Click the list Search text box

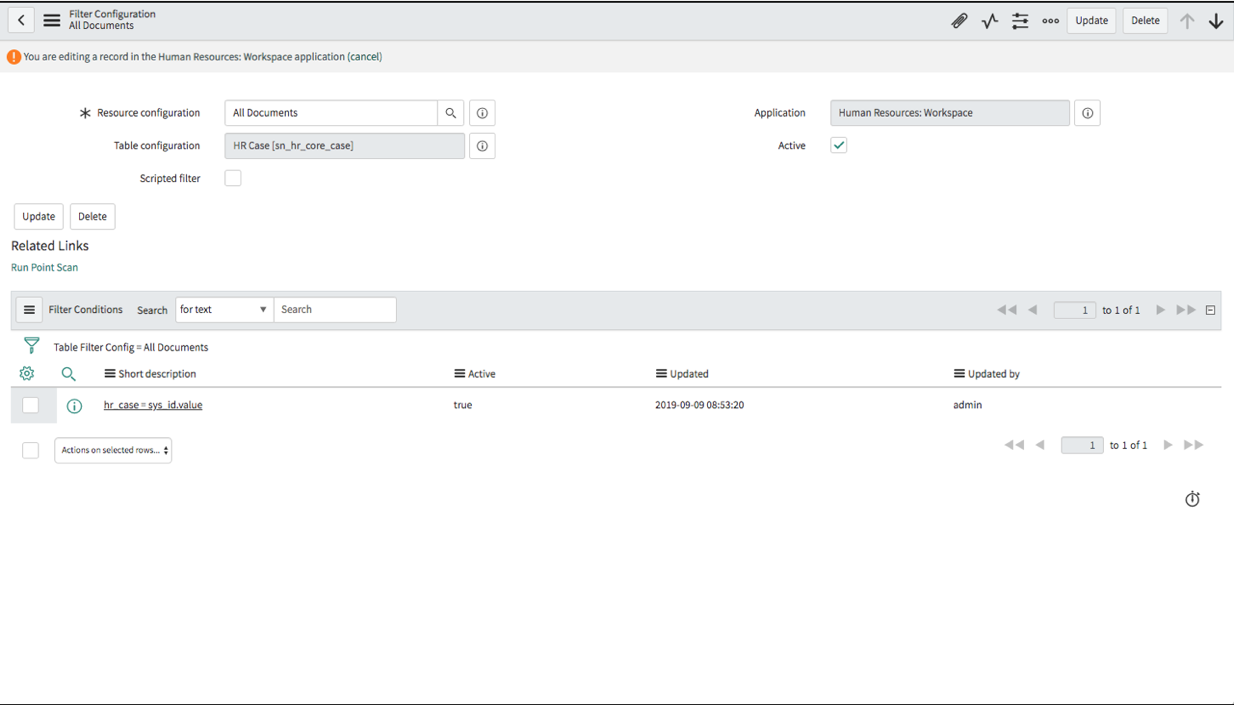[x=335, y=310]
